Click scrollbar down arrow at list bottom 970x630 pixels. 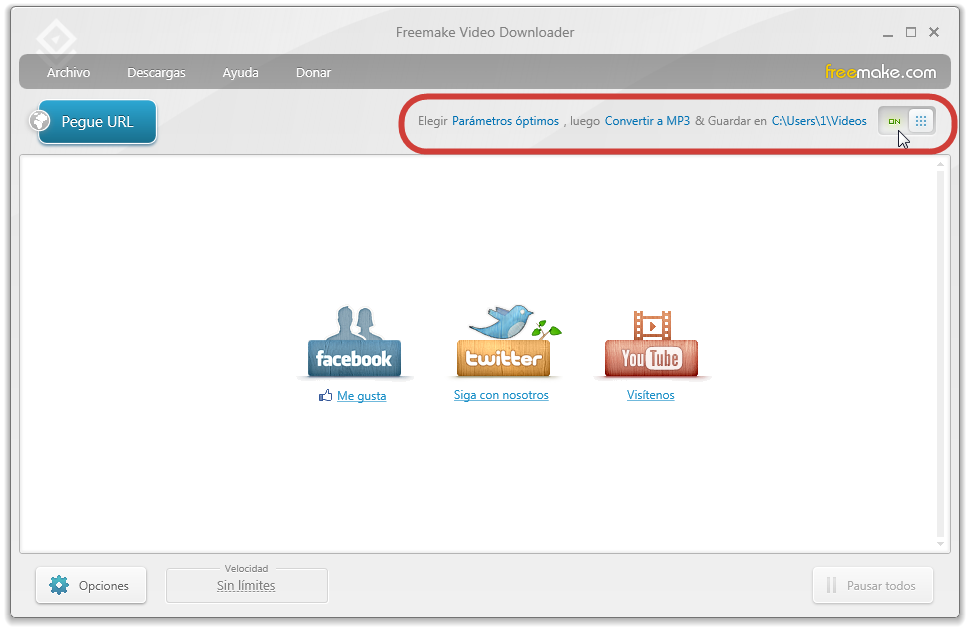click(x=940, y=544)
